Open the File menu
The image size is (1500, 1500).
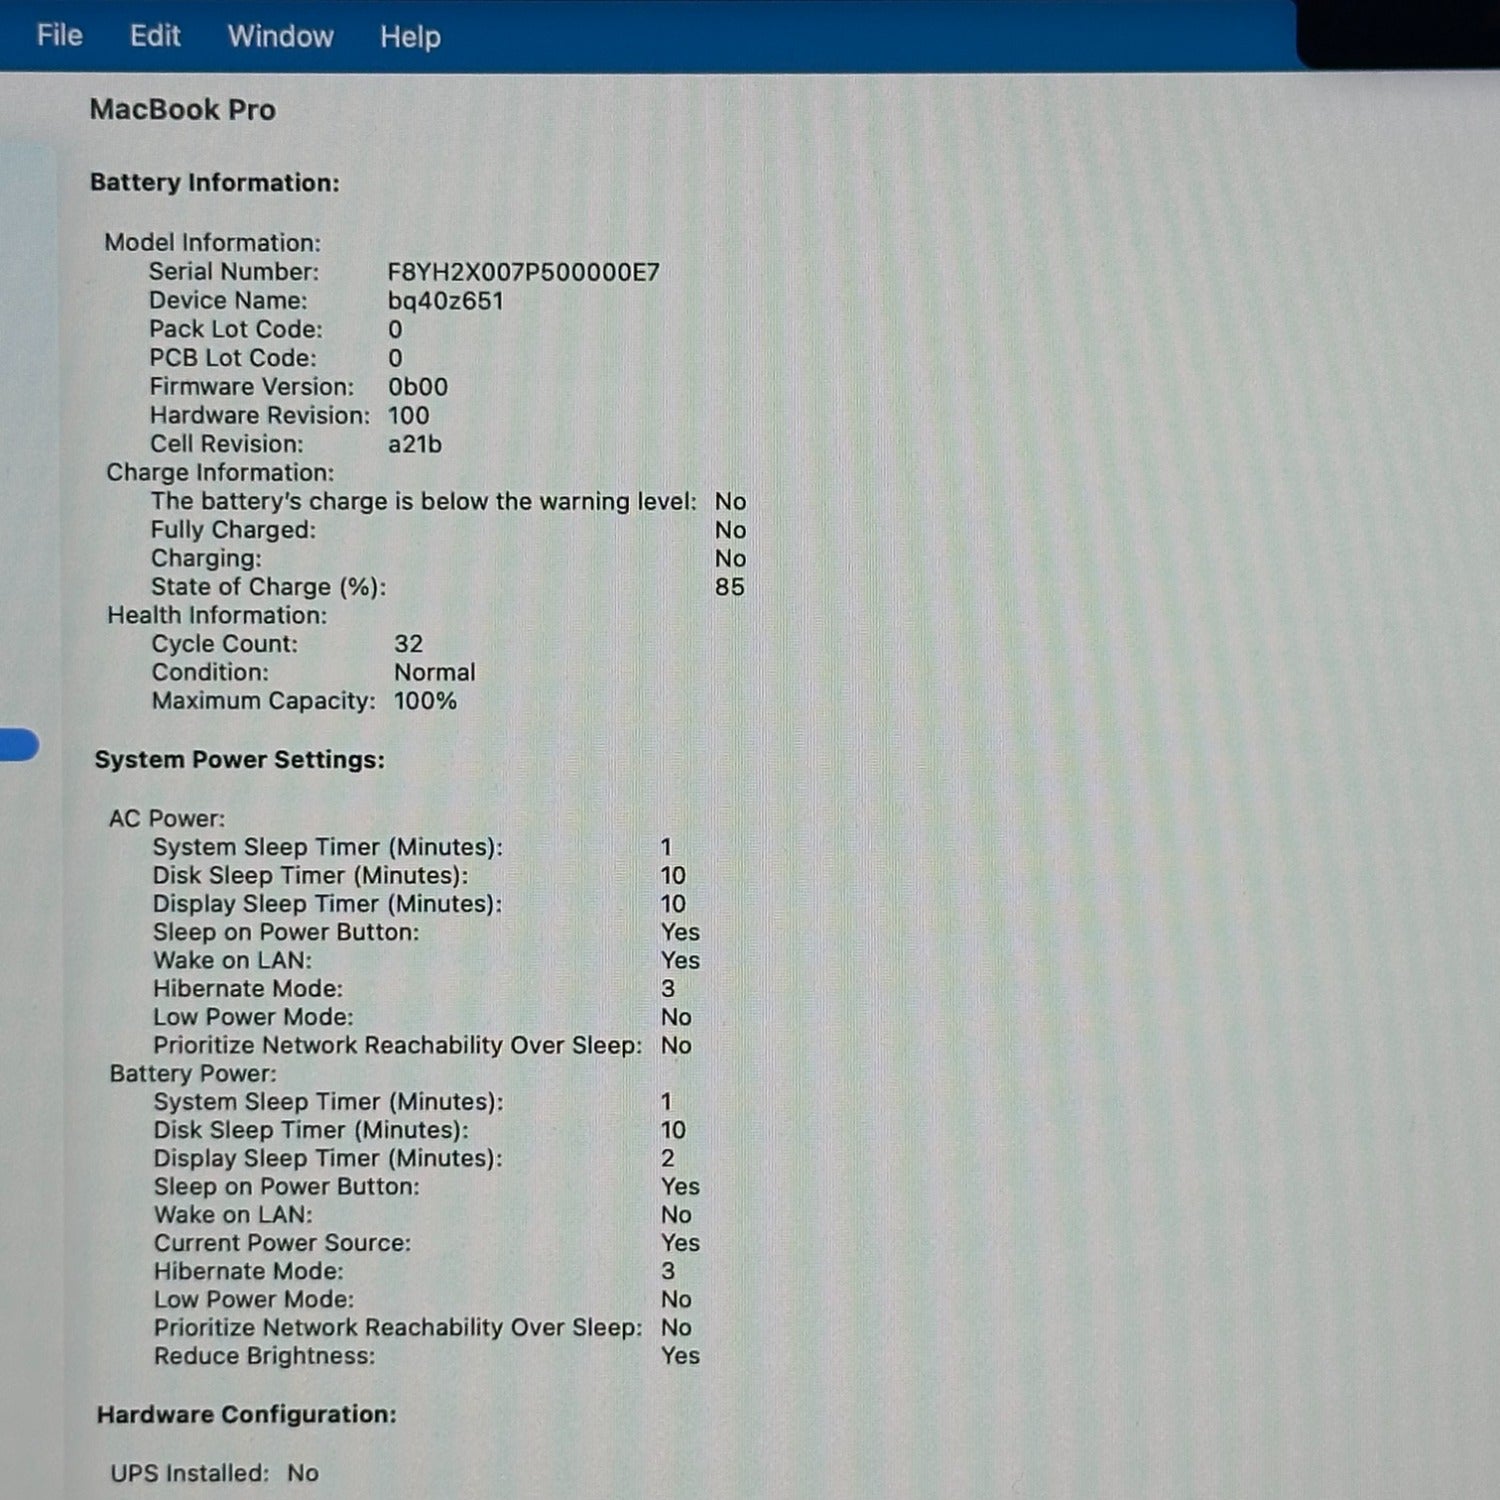tap(59, 36)
